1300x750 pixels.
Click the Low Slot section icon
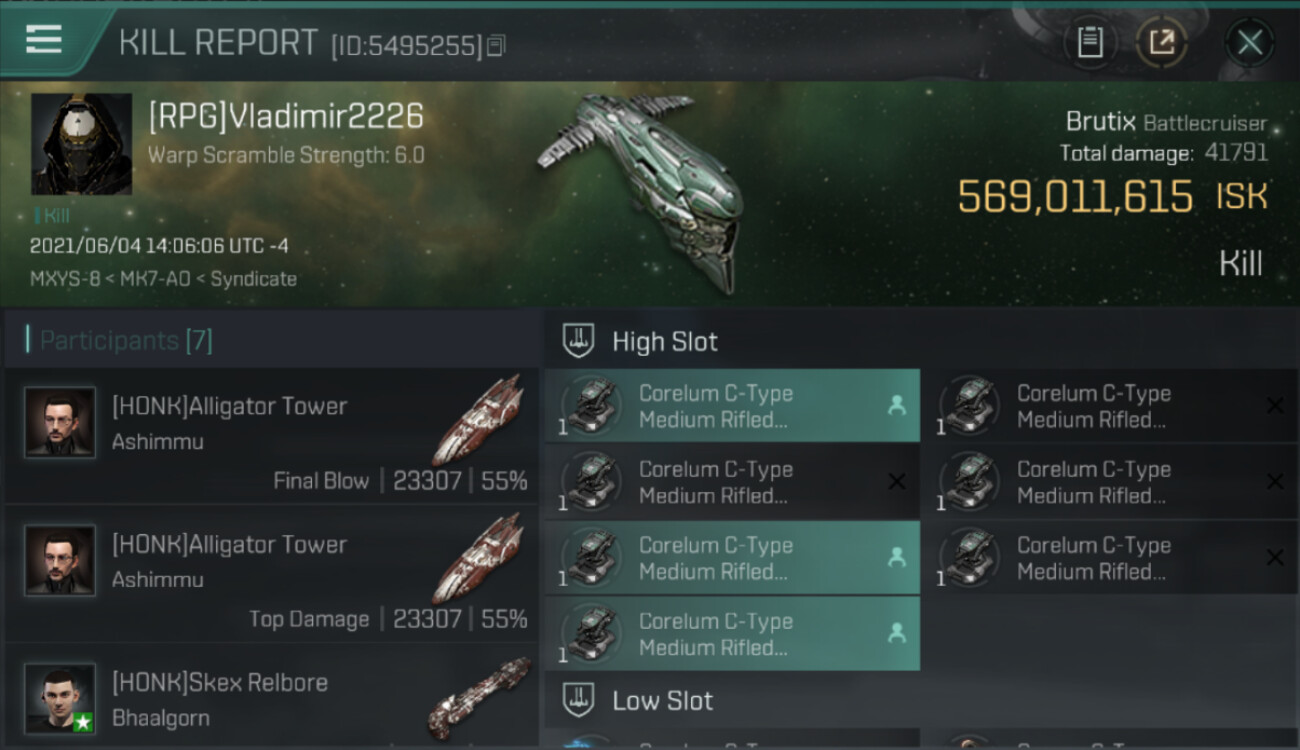coord(578,700)
